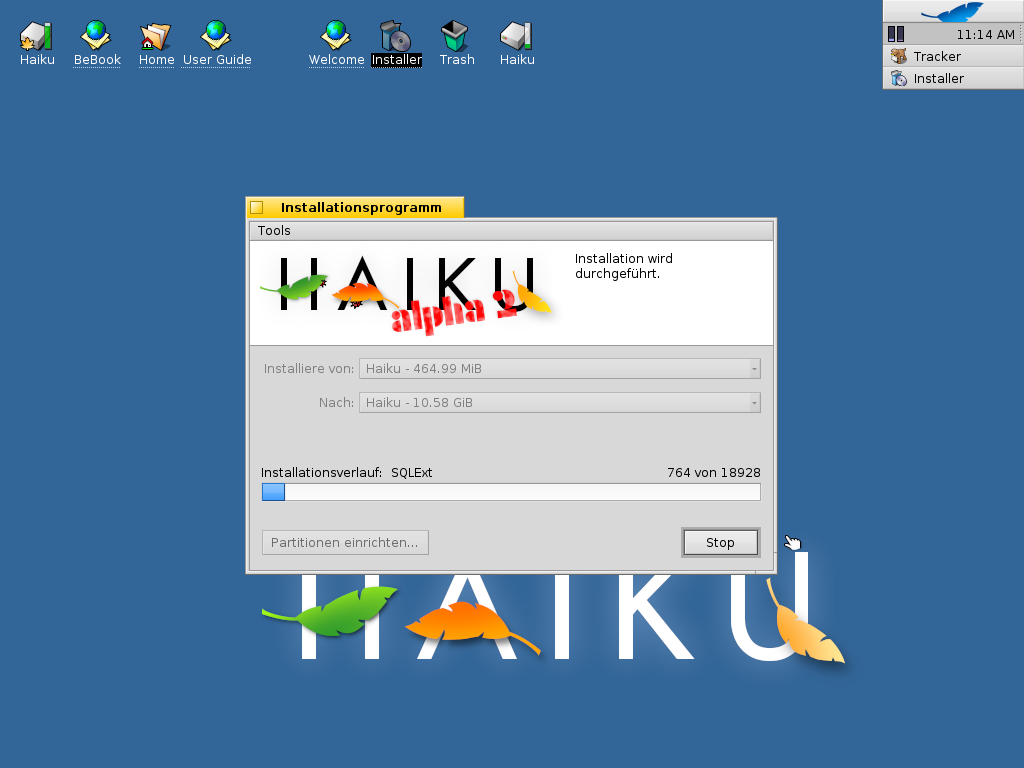Close the Installationsprogramm window via title square
The height and width of the screenshot is (768, 1024).
point(257,208)
